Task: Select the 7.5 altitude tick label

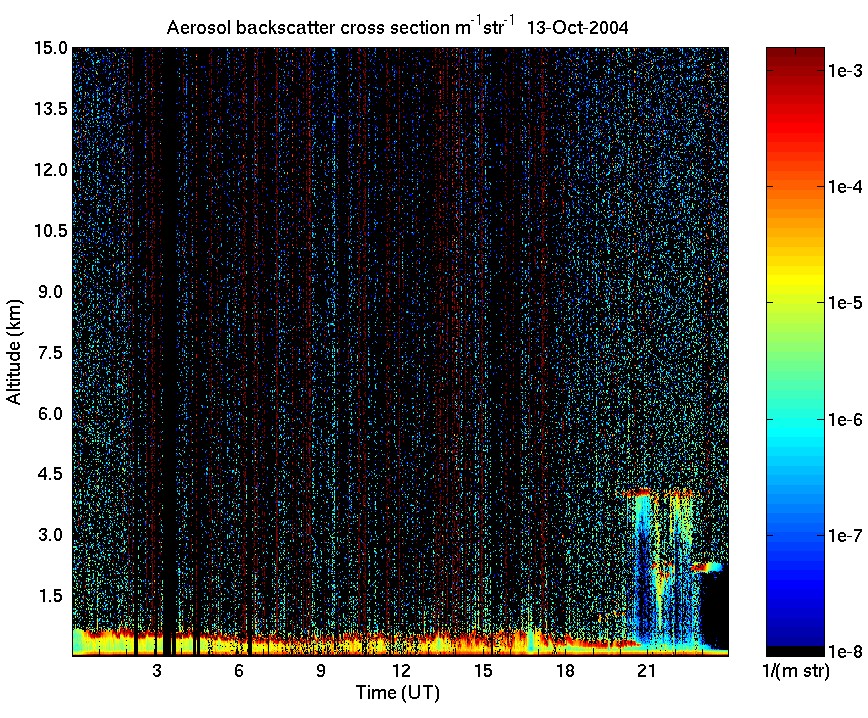Action: click(51, 353)
